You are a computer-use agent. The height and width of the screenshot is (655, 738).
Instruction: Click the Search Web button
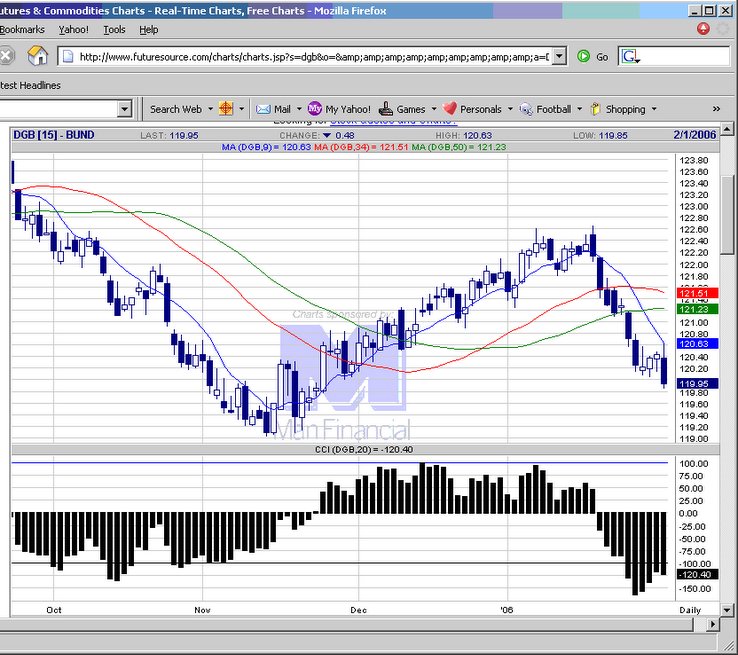(x=176, y=109)
